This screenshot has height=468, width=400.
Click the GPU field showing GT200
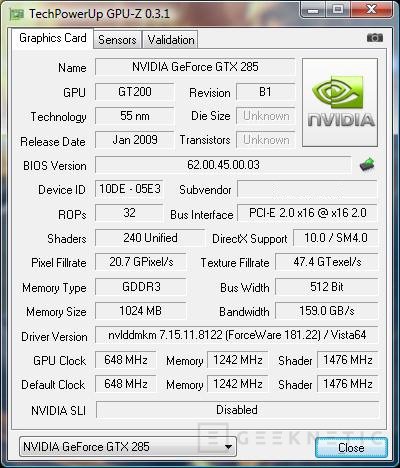point(134,92)
